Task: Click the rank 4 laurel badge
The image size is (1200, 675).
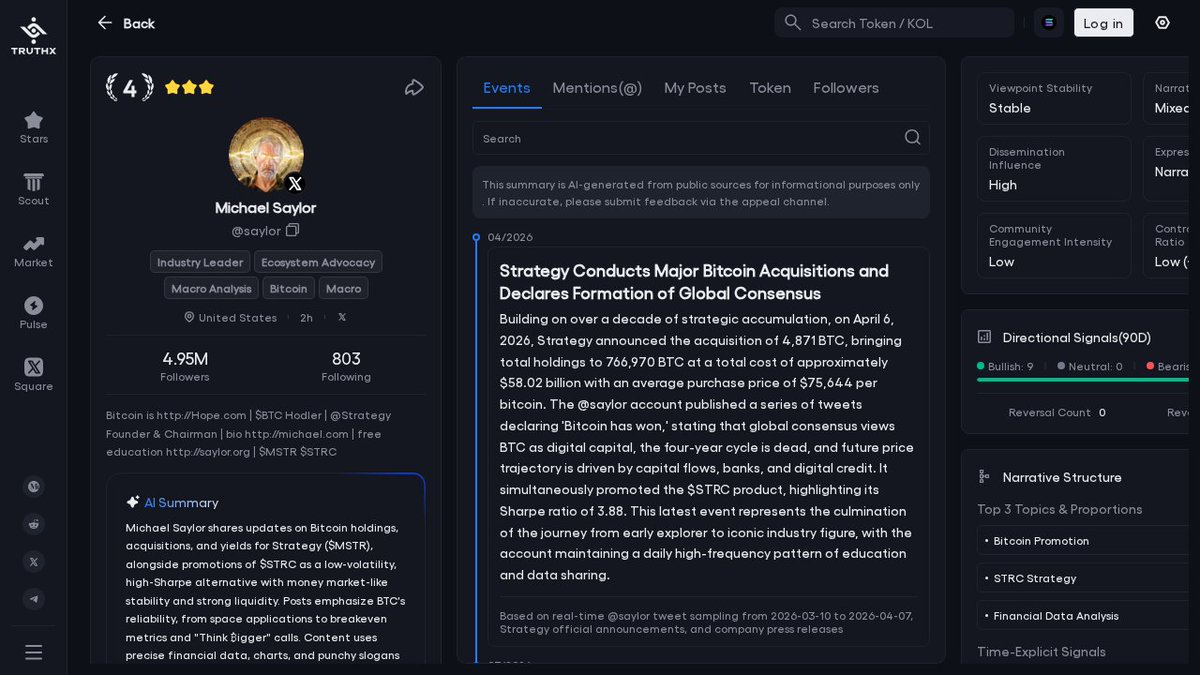Action: pyautogui.click(x=129, y=88)
